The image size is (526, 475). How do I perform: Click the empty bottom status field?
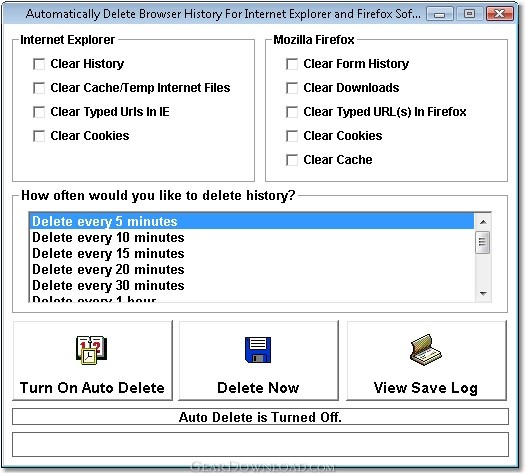coord(260,444)
